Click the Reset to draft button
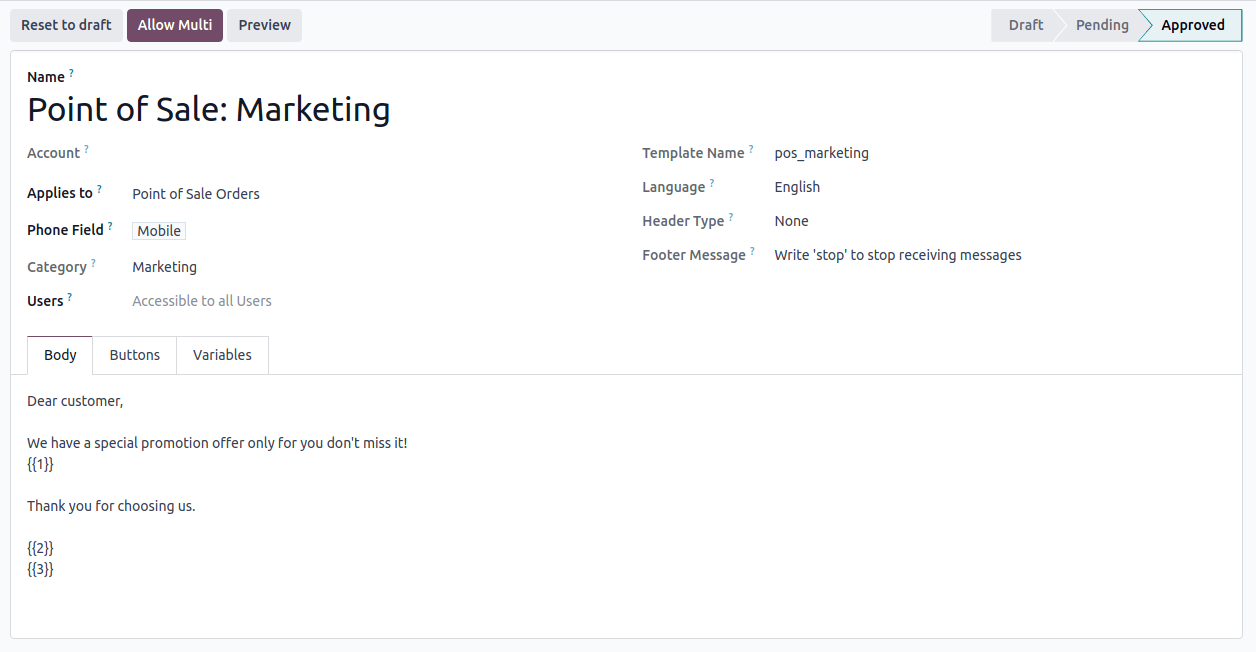The image size is (1256, 652). click(66, 24)
